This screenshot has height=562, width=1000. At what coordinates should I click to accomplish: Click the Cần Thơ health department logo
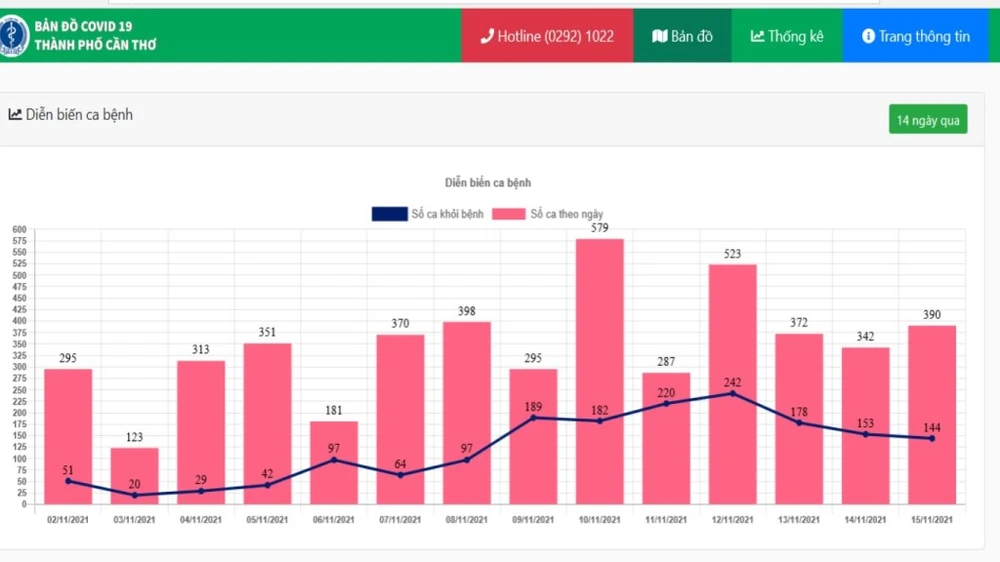point(15,36)
